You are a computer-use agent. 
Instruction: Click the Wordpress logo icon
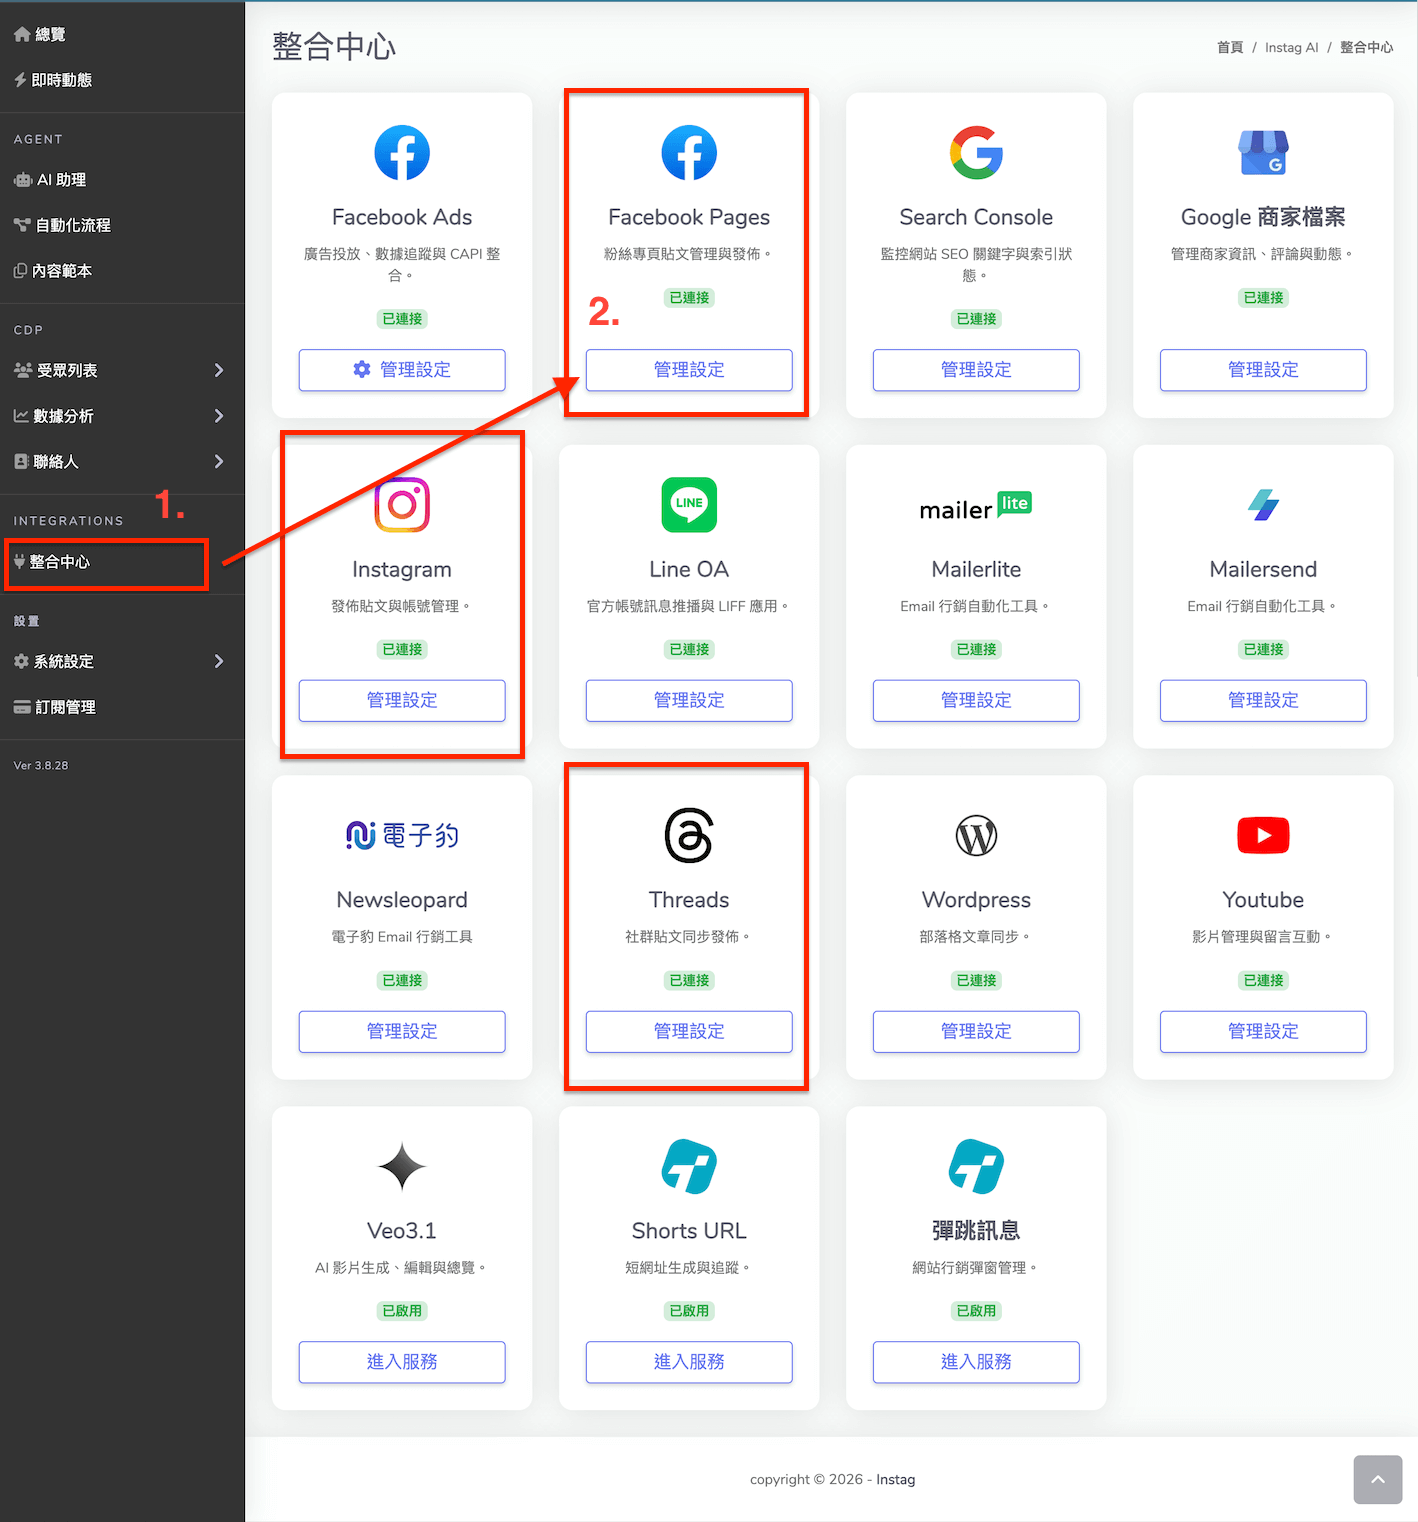(x=976, y=836)
